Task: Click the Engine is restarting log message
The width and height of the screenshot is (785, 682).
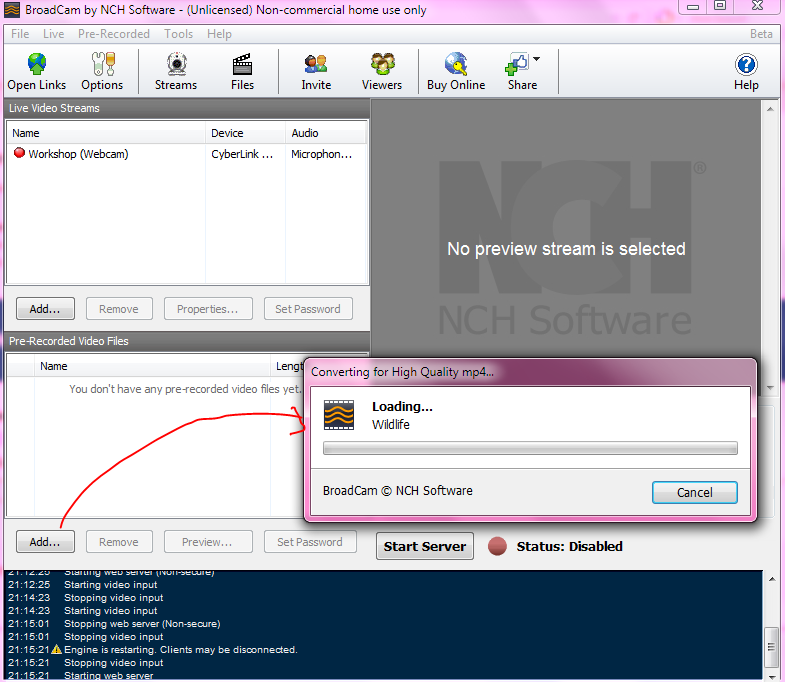Action: pos(181,649)
